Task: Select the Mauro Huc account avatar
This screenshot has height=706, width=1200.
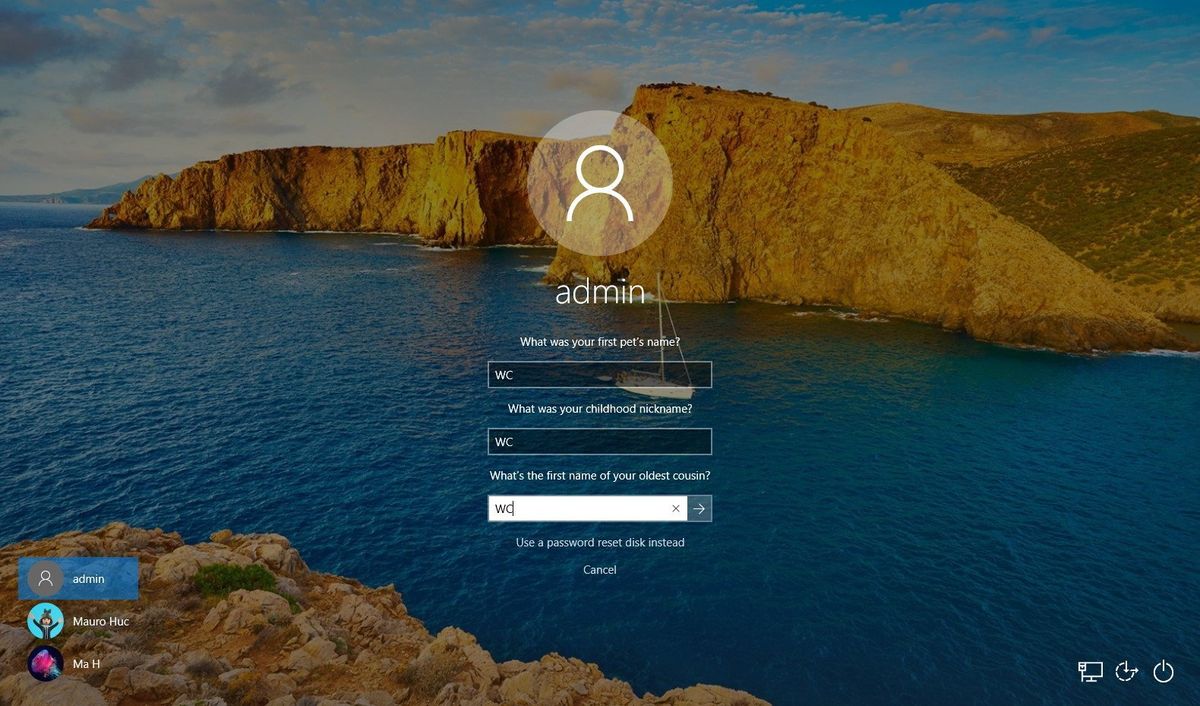Action: click(47, 621)
